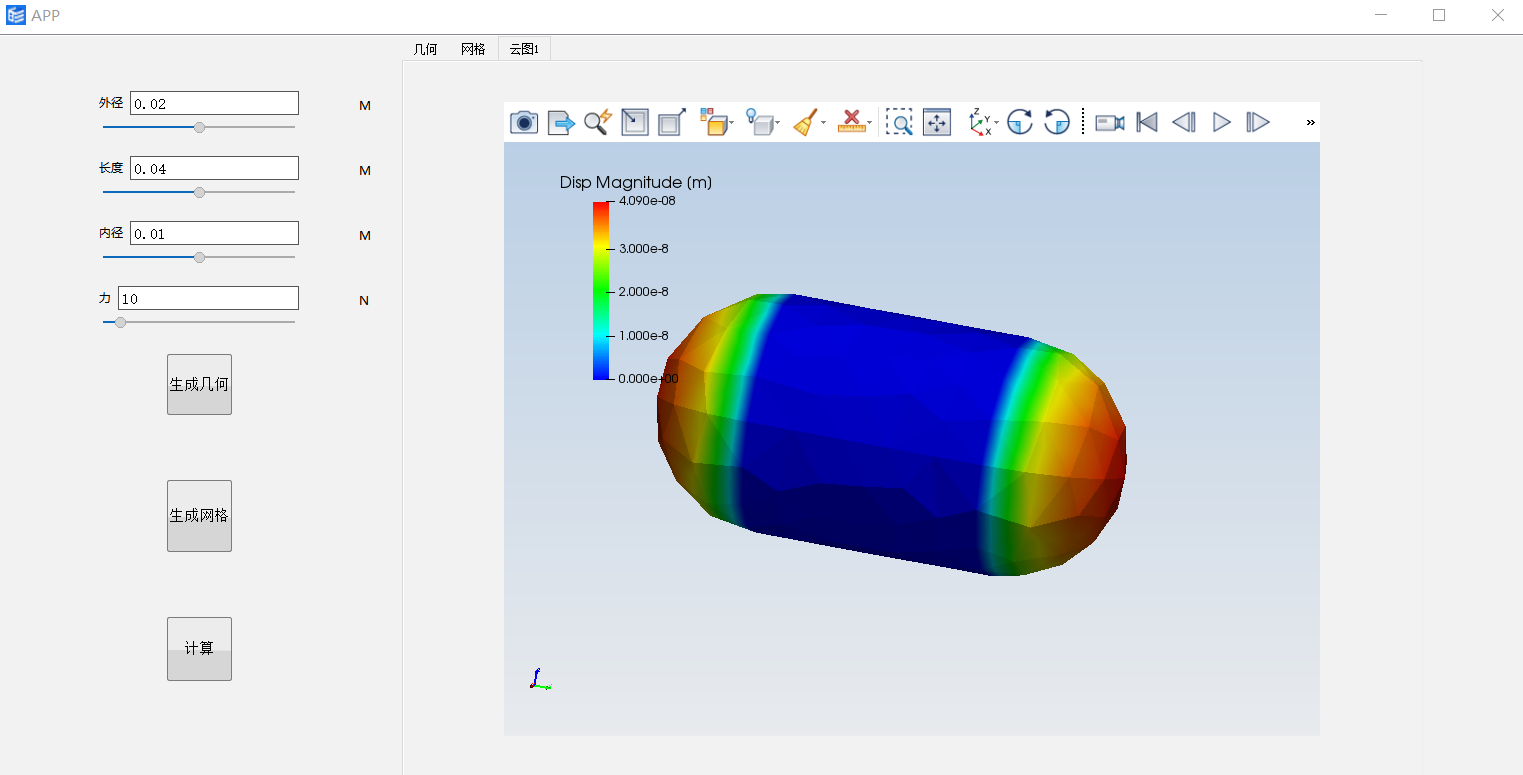Image resolution: width=1523 pixels, height=775 pixels.
Task: Click the 4.090e-08 legend maximum value
Action: tap(647, 201)
